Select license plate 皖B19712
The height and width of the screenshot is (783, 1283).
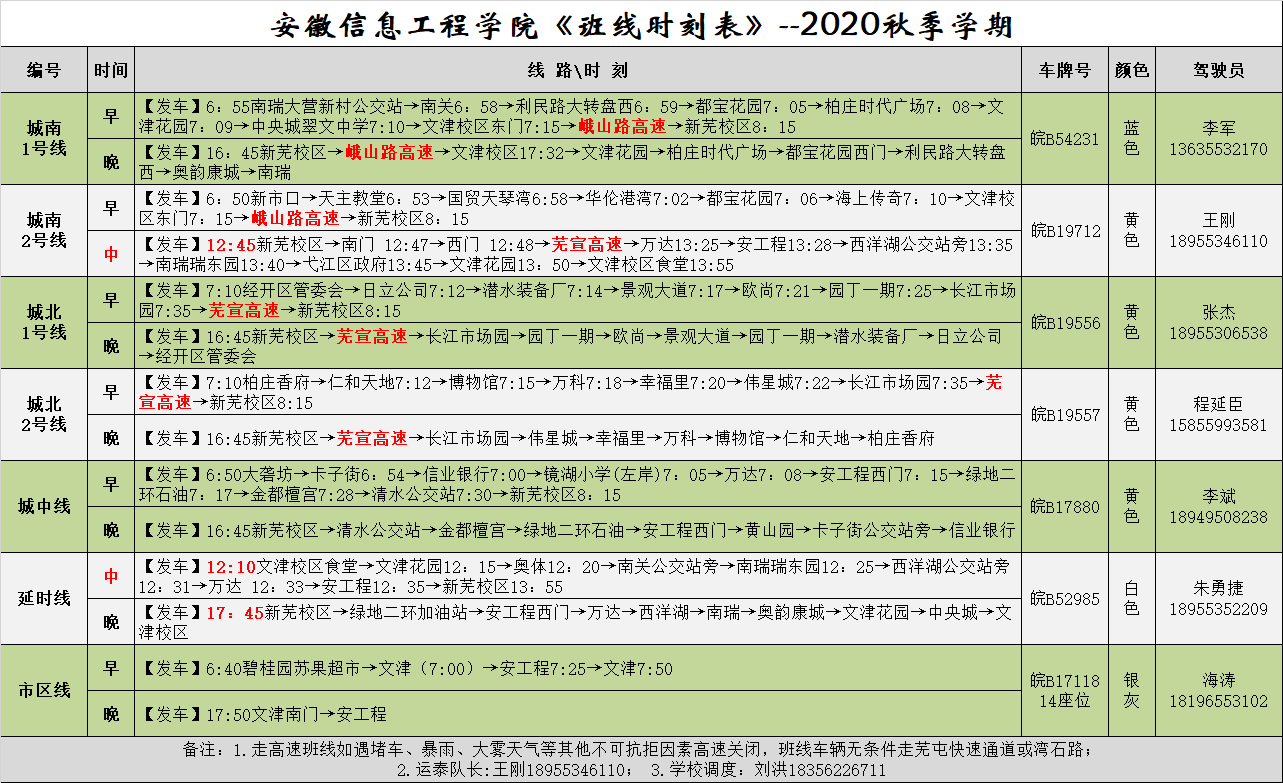tap(1065, 231)
